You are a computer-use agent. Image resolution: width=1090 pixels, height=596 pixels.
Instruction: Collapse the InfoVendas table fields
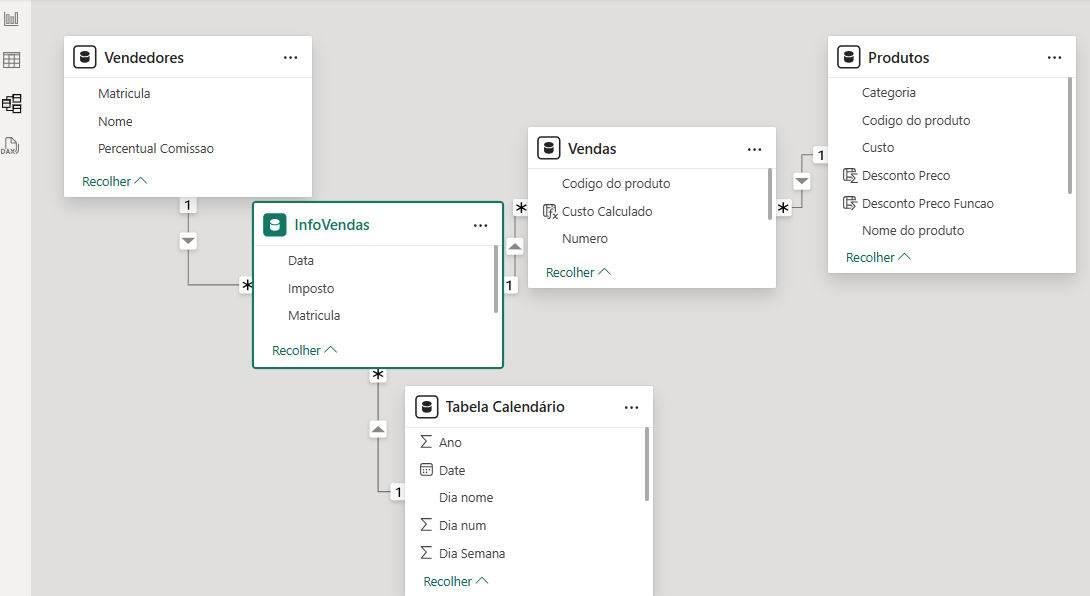(304, 351)
